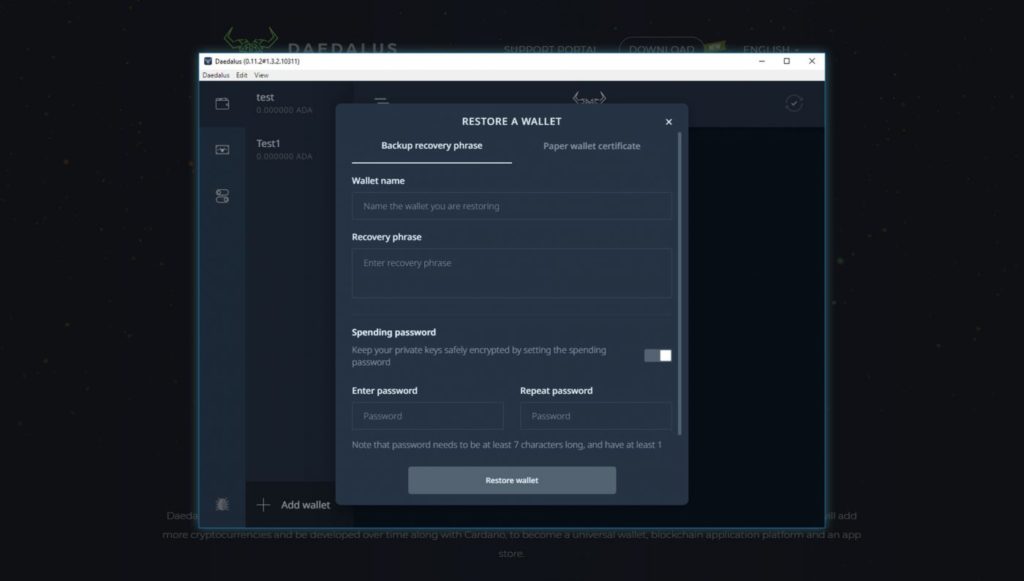The height and width of the screenshot is (581, 1024).
Task: Focus the Enter password field
Action: pos(428,416)
